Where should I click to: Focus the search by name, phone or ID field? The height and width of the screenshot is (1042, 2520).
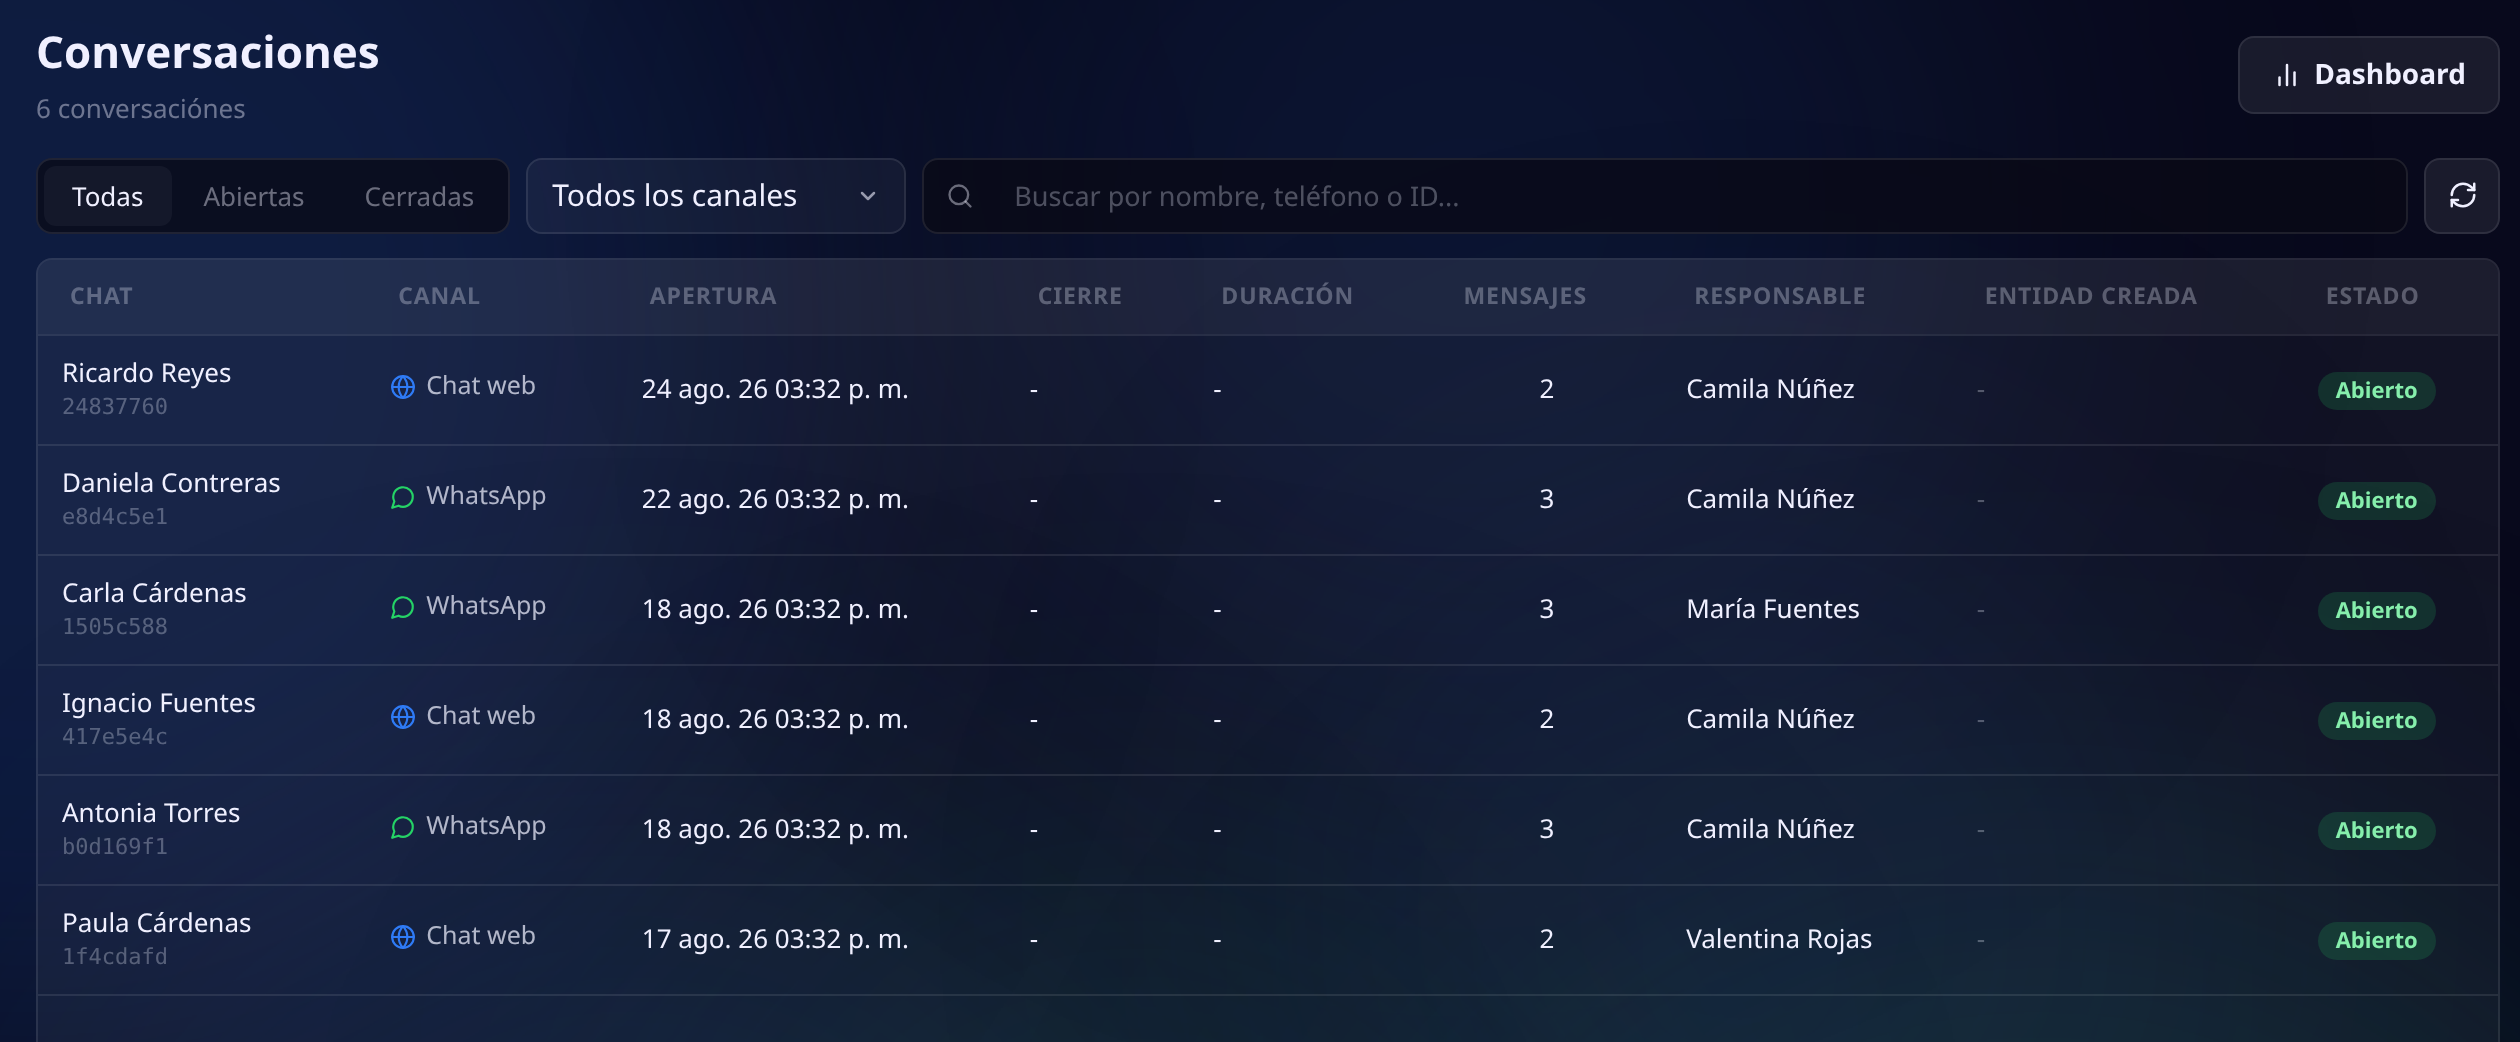click(1664, 196)
